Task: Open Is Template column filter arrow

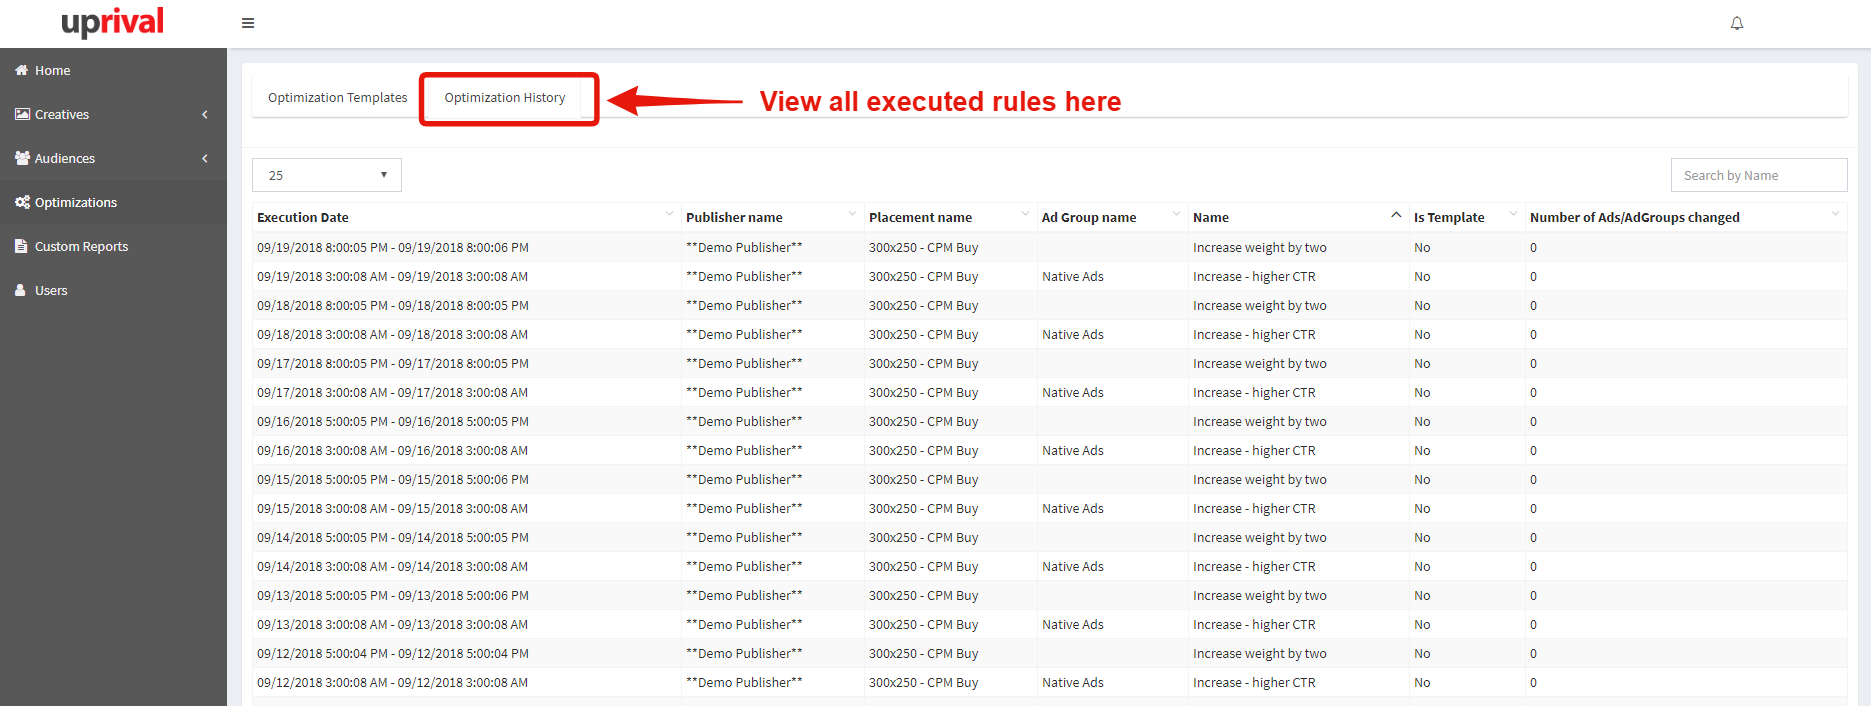Action: click(1513, 214)
